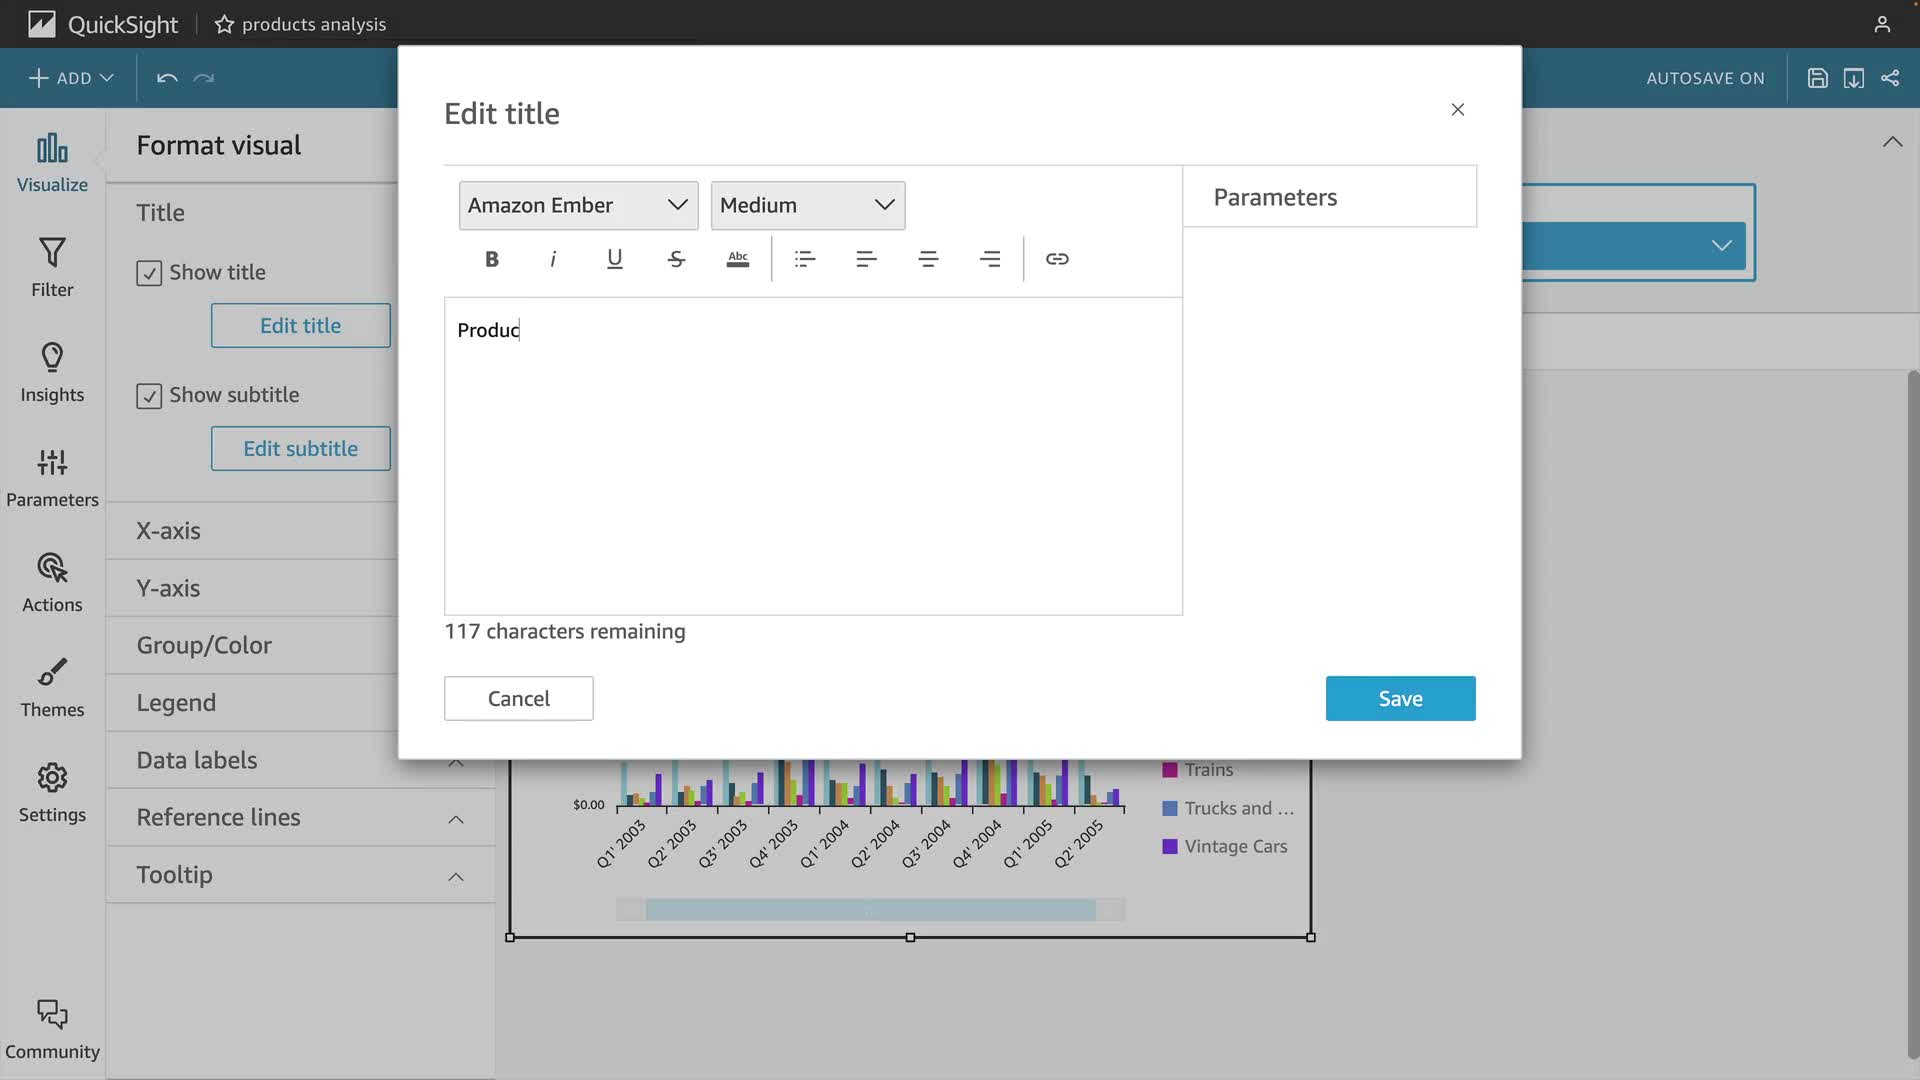
Task: Open the text color Abc icon
Action: click(x=738, y=259)
